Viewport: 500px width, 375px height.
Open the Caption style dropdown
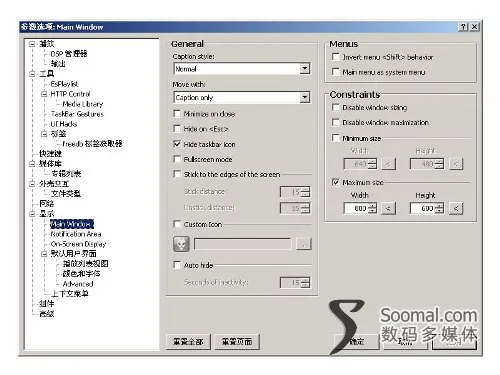coord(305,69)
